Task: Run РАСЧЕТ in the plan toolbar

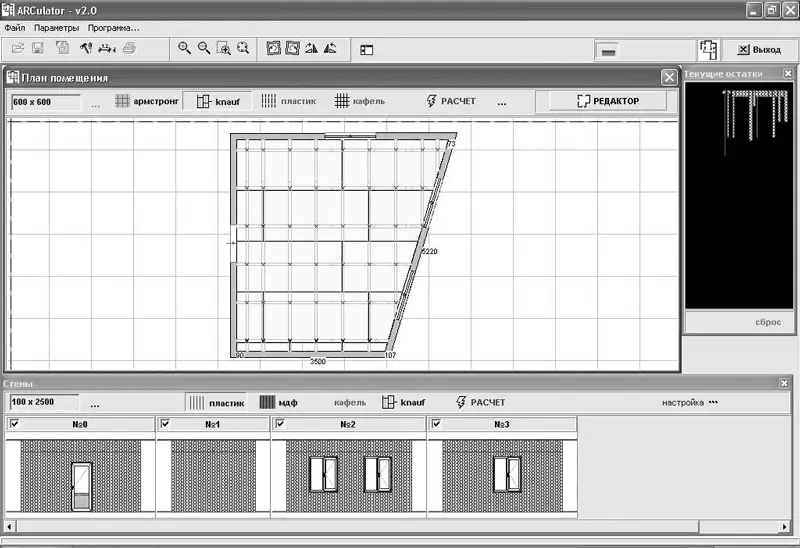Action: pyautogui.click(x=451, y=101)
